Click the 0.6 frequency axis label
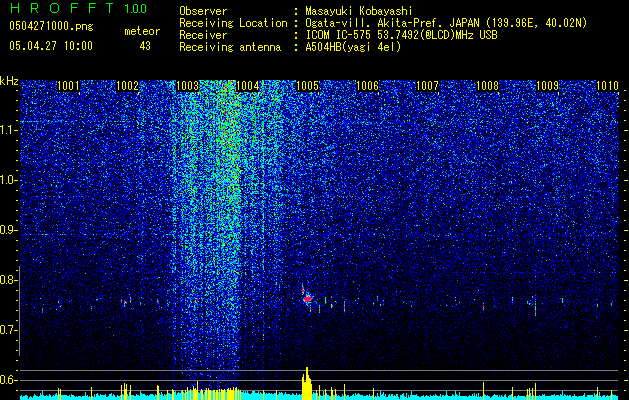This screenshot has width=629, height=400. 9,380
